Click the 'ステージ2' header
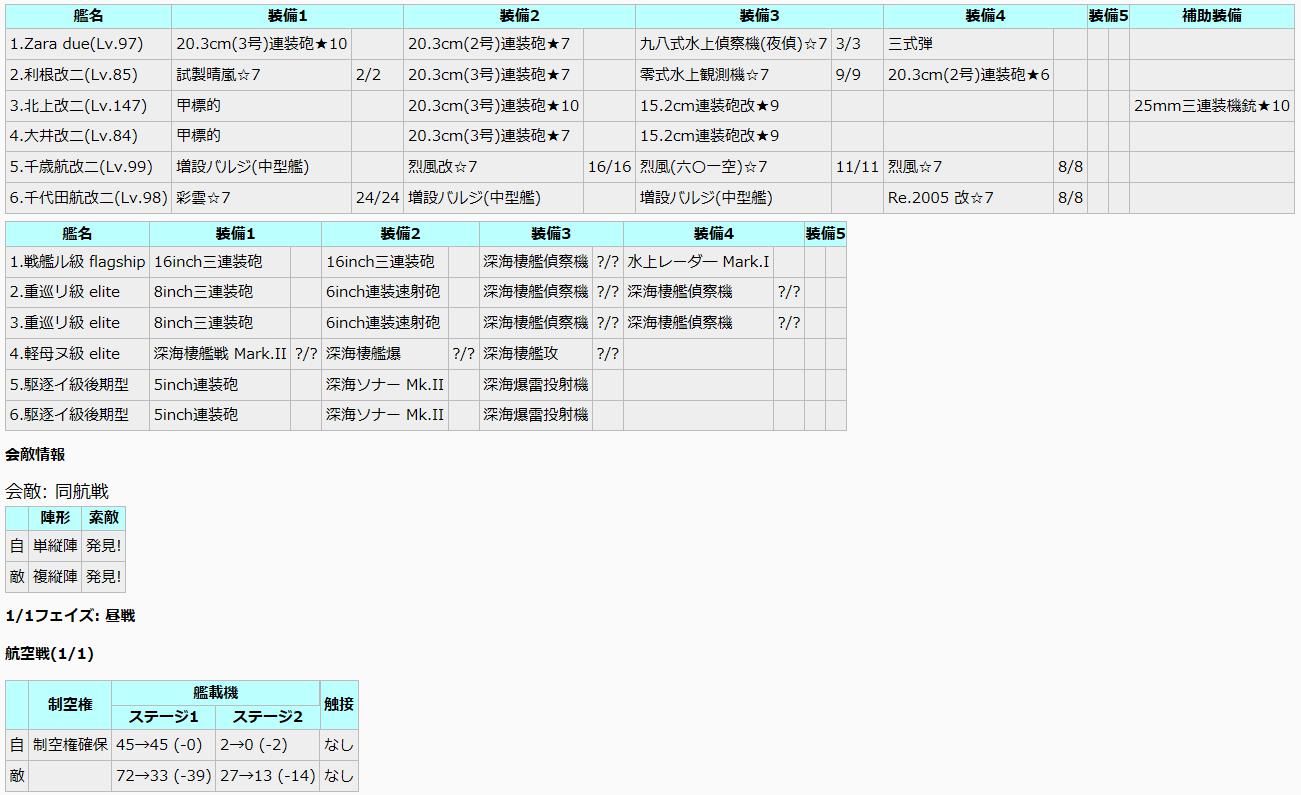The height and width of the screenshot is (795, 1301). pyautogui.click(x=267, y=717)
